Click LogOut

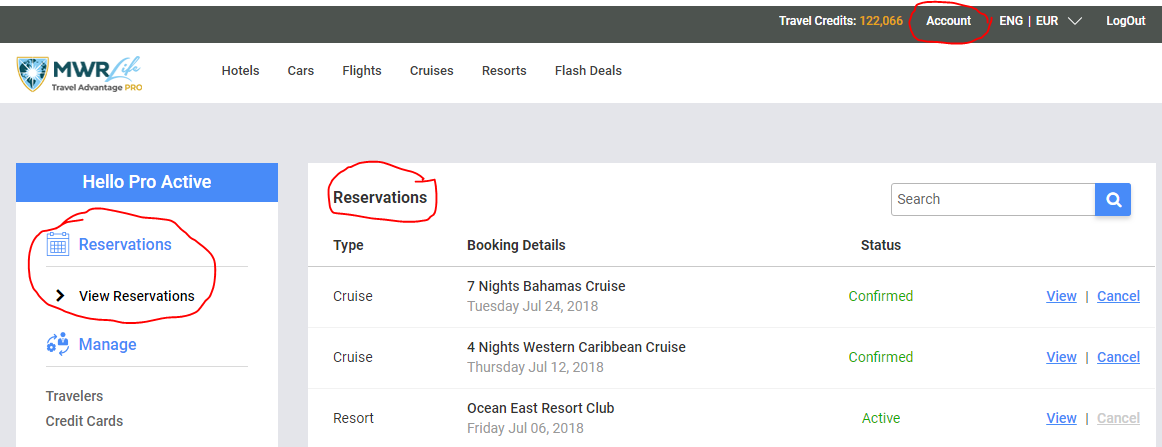(x=1126, y=21)
